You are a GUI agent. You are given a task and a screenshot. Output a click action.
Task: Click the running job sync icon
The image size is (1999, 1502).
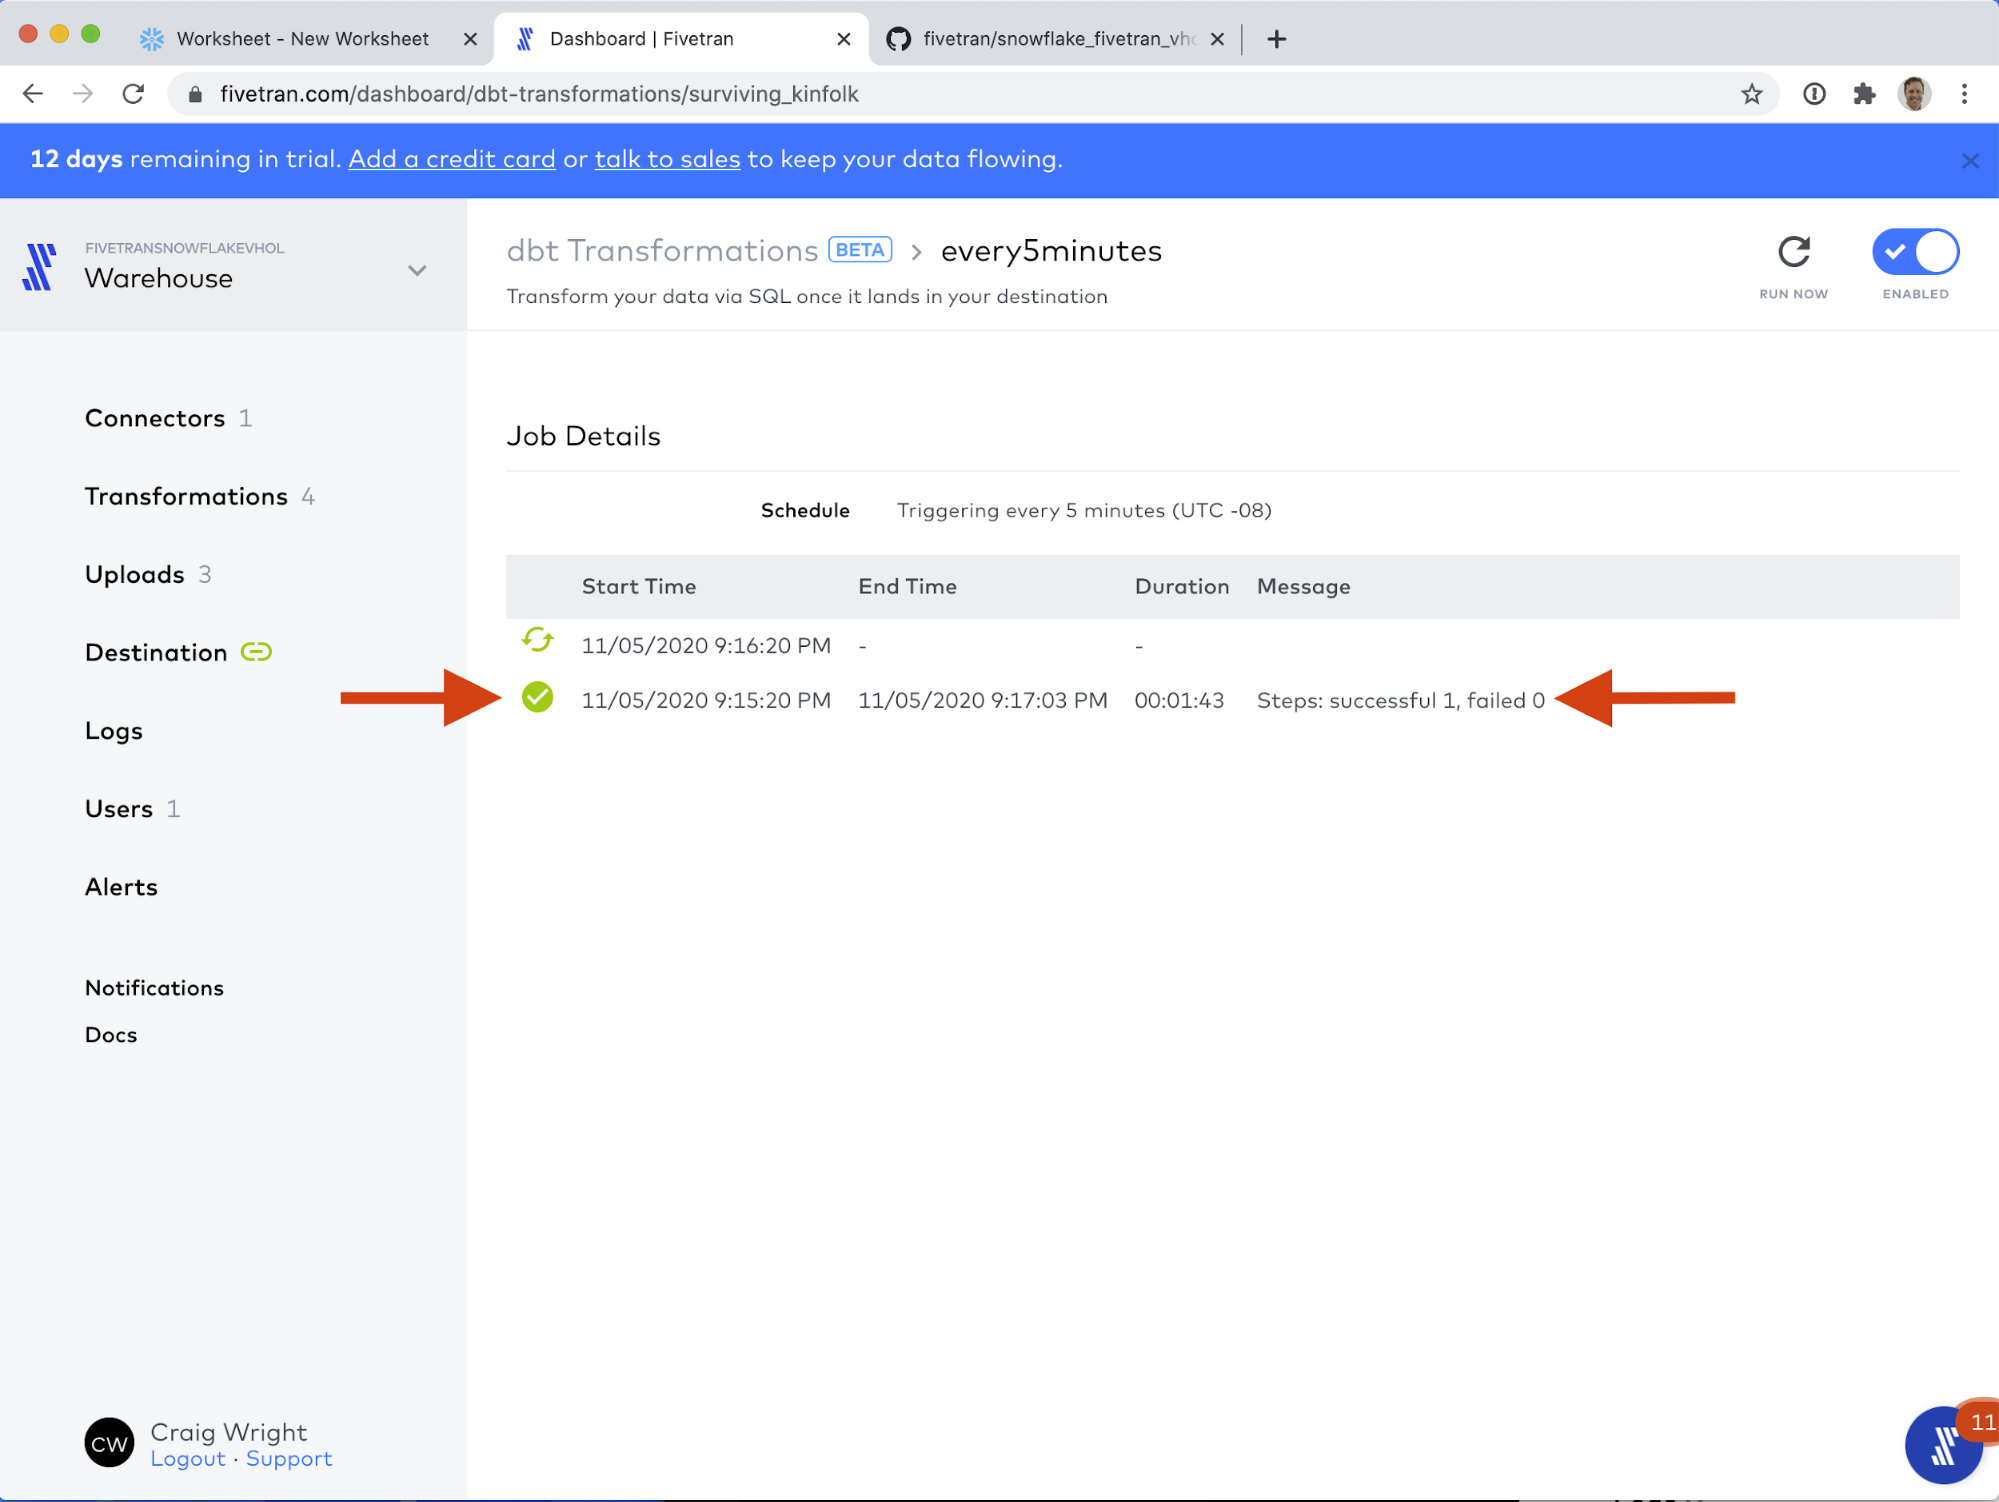coord(538,640)
